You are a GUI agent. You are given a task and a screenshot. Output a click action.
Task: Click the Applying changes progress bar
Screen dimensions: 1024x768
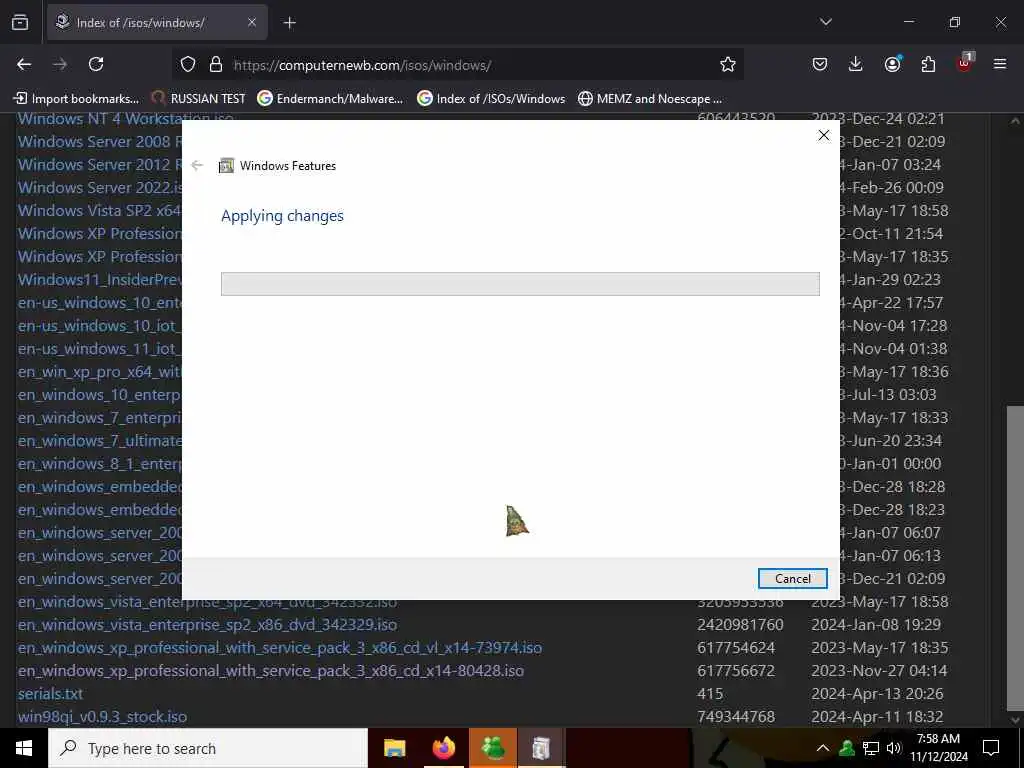(520, 284)
